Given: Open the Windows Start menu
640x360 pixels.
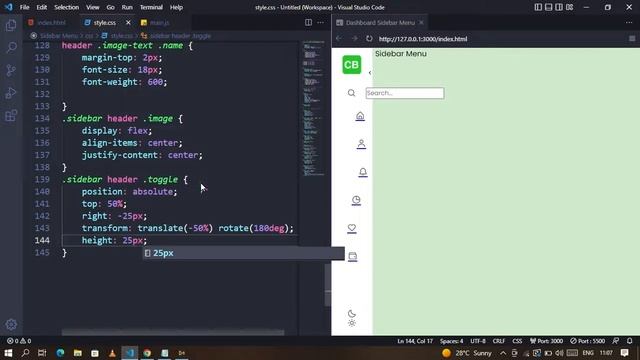Looking at the screenshot, I should tap(8, 353).
